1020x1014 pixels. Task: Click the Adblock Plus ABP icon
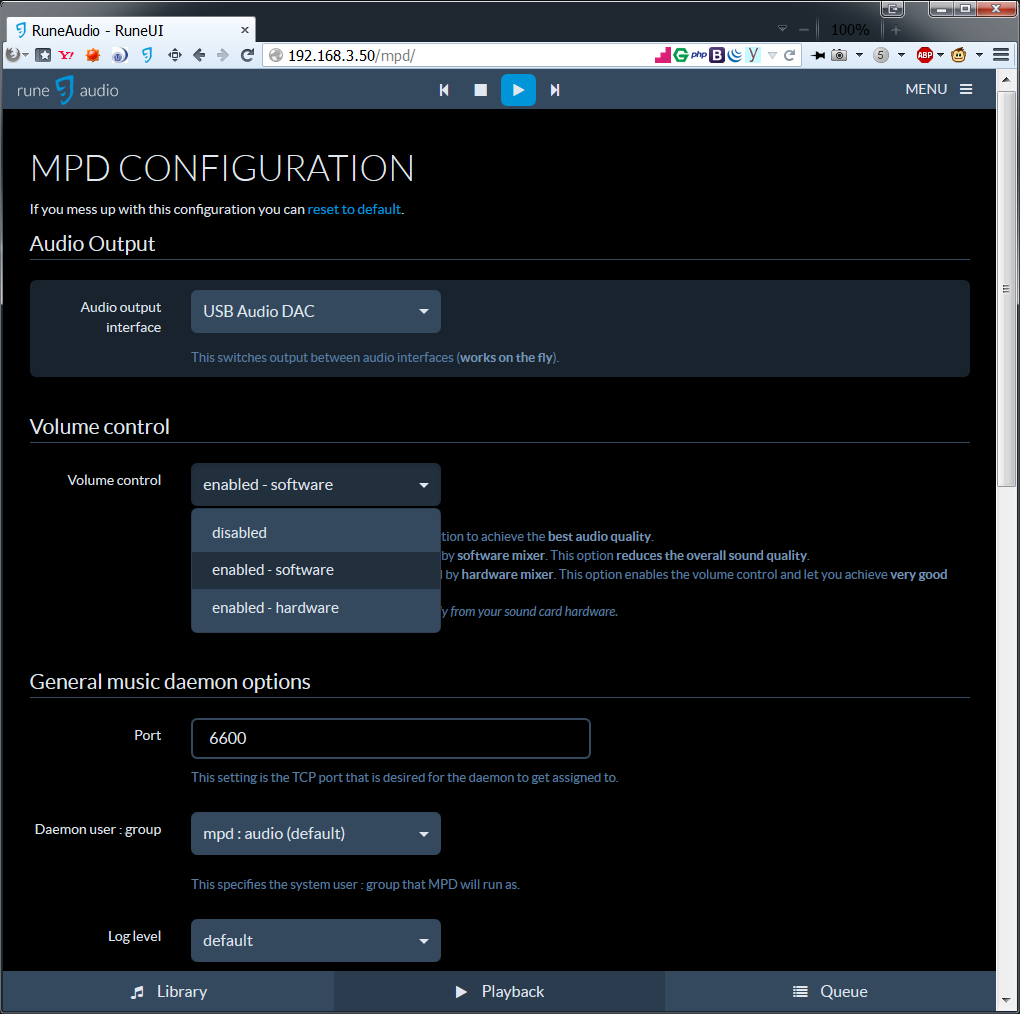924,55
